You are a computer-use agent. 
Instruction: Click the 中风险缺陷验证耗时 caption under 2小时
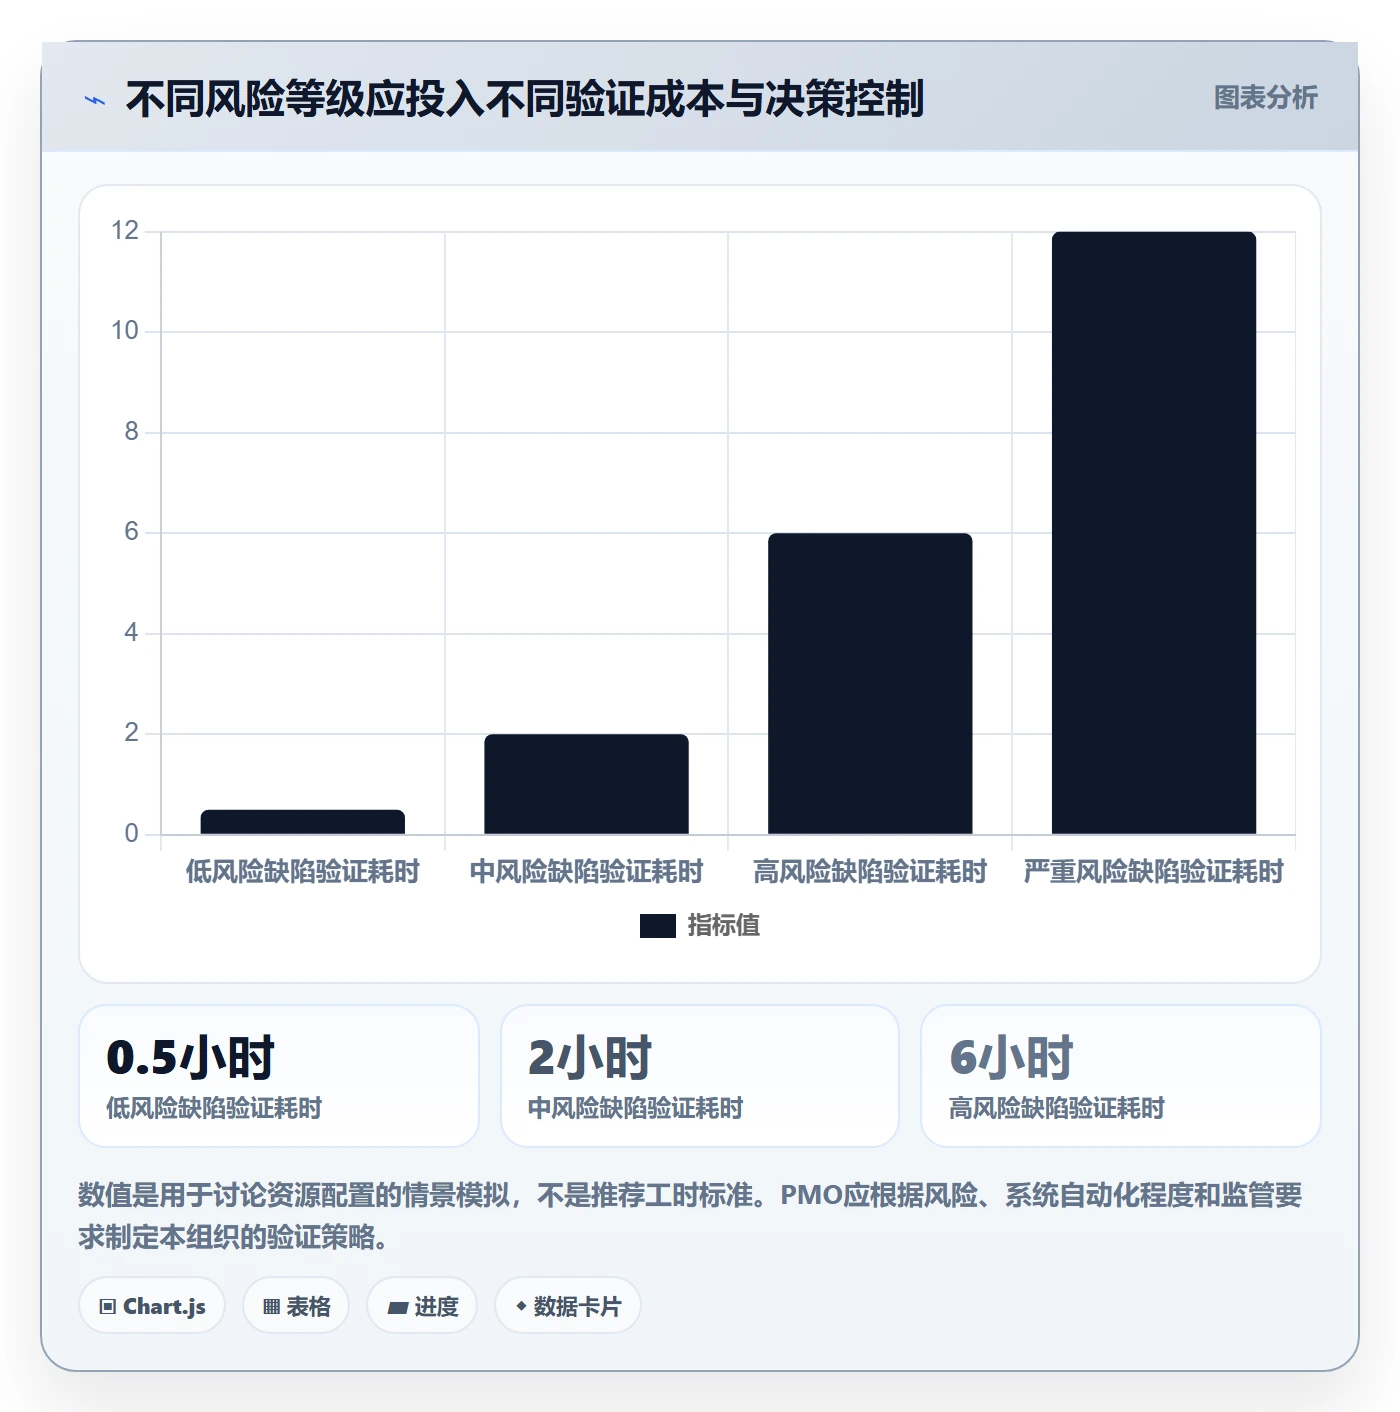point(636,1108)
